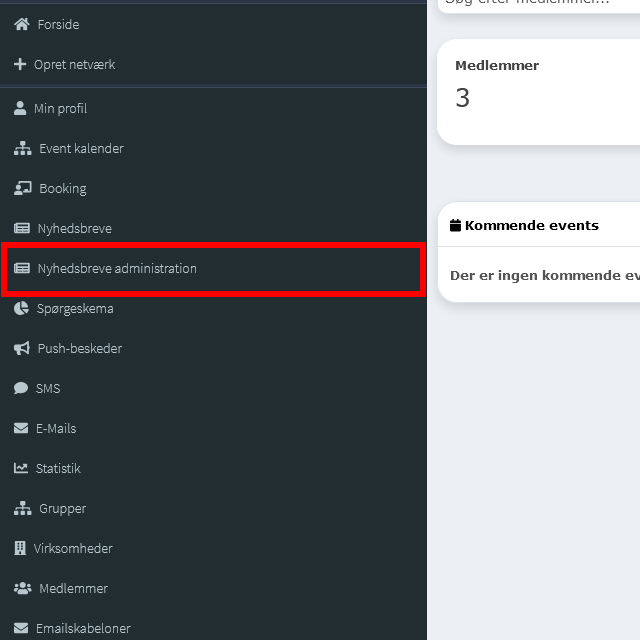The height and width of the screenshot is (640, 640).
Task: Click the Virksomheder building icon
Action: click(20, 548)
